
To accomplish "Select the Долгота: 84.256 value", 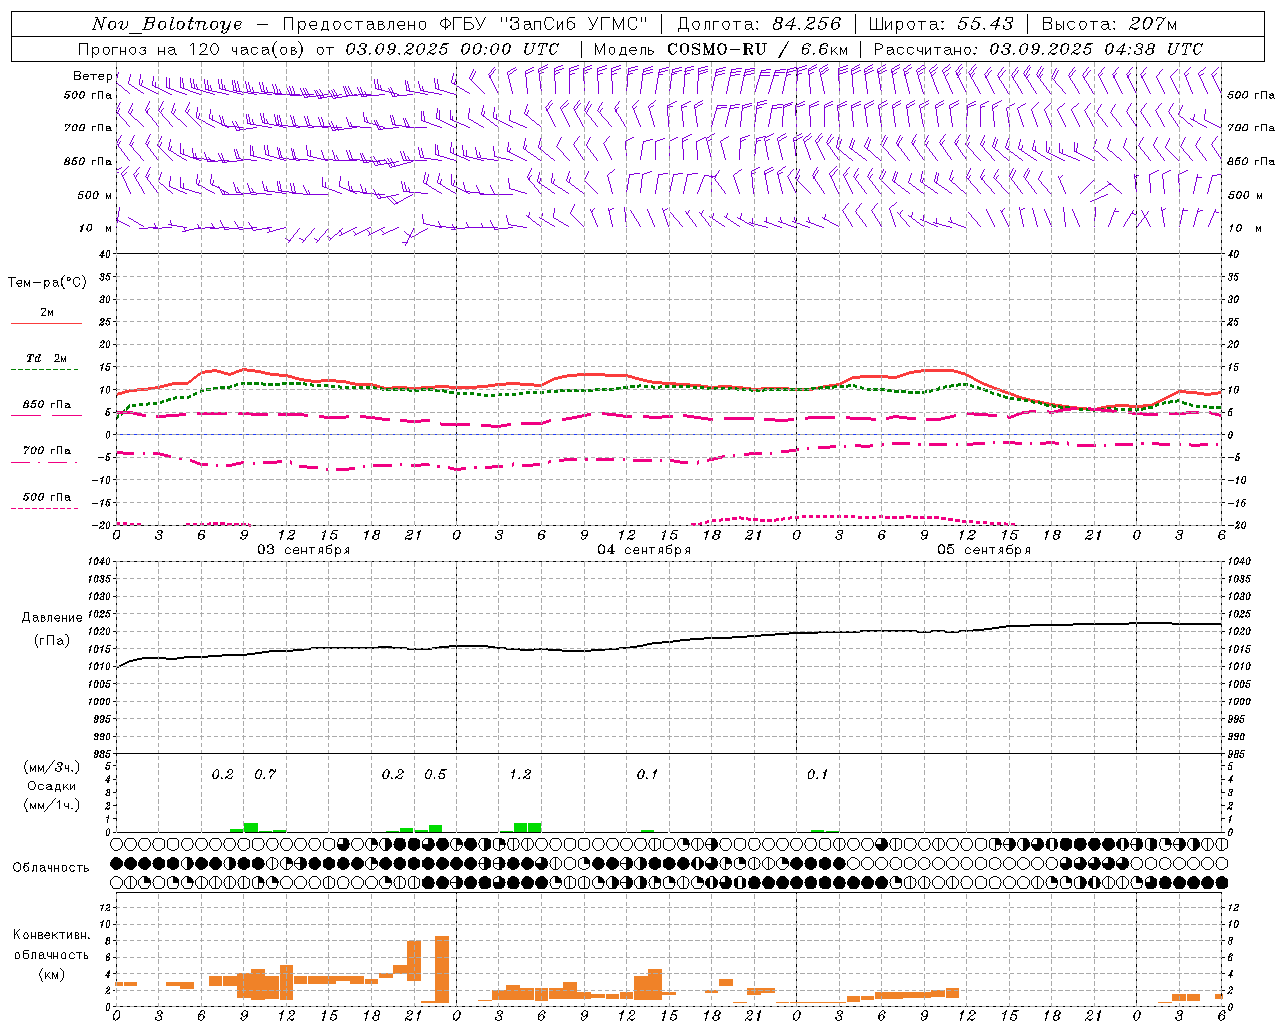I will [x=759, y=24].
